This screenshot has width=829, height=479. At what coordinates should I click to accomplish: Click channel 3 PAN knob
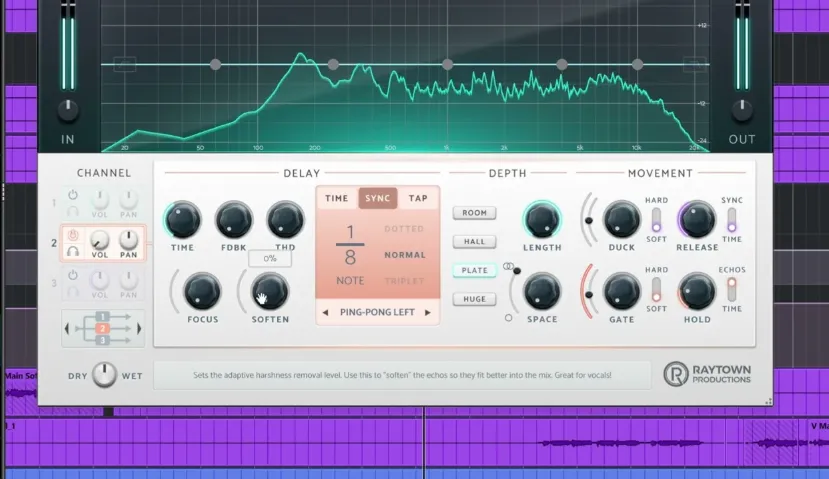coord(128,280)
